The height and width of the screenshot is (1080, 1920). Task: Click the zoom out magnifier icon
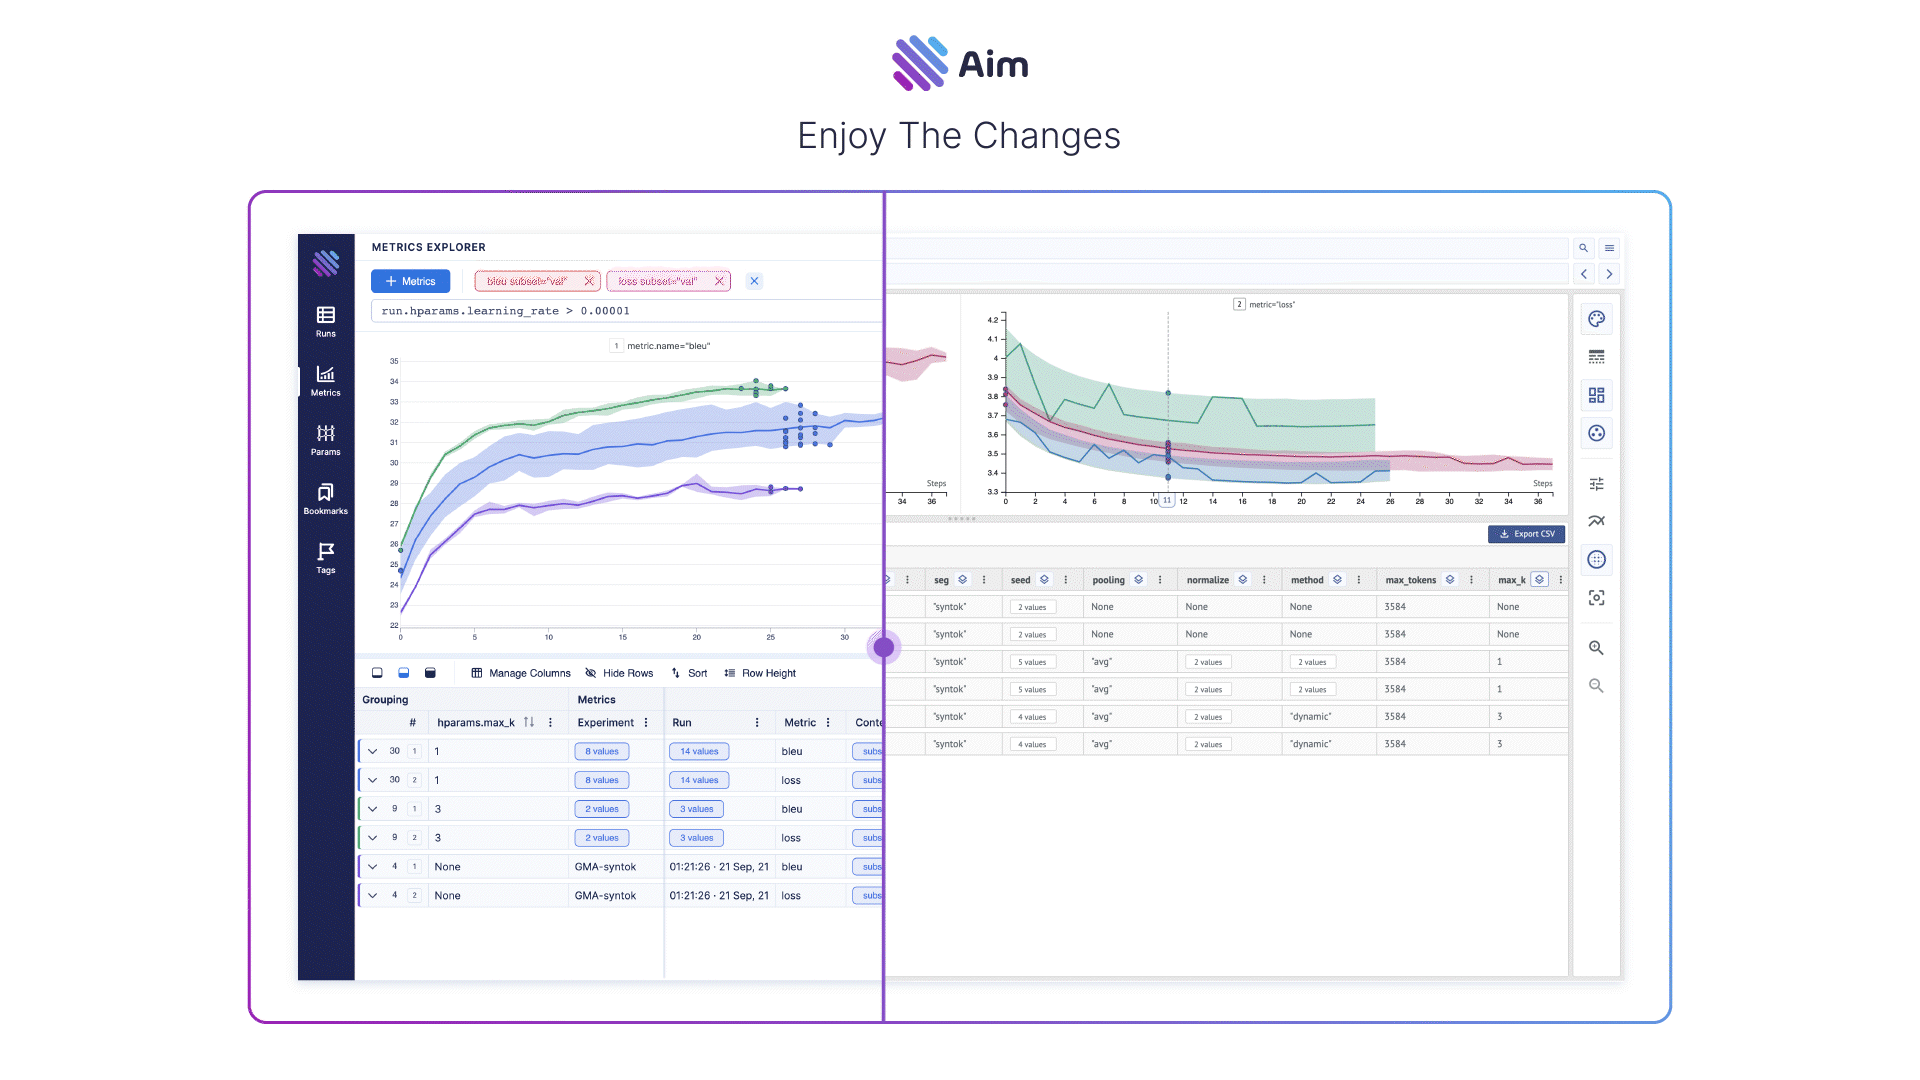pyautogui.click(x=1596, y=686)
